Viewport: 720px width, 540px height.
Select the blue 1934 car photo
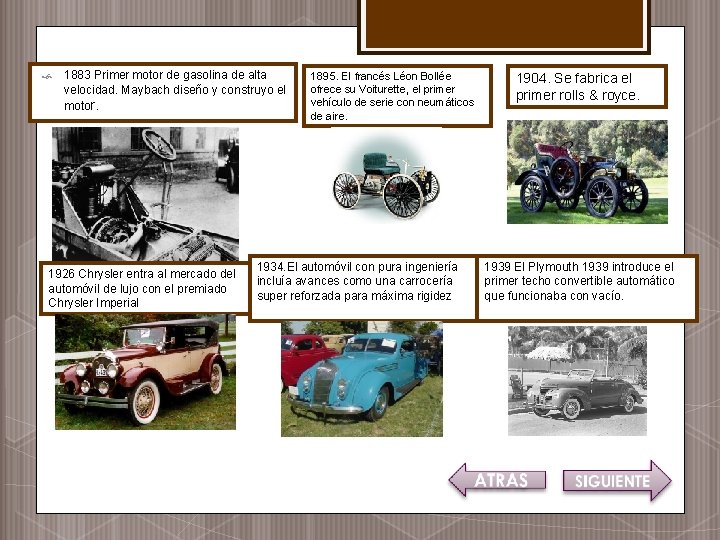click(x=362, y=379)
